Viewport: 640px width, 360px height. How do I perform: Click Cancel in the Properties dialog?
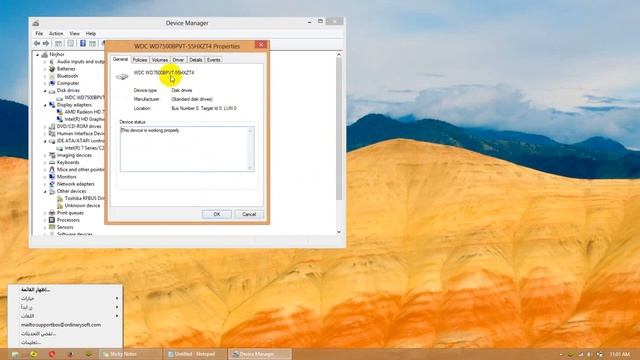(x=249, y=214)
